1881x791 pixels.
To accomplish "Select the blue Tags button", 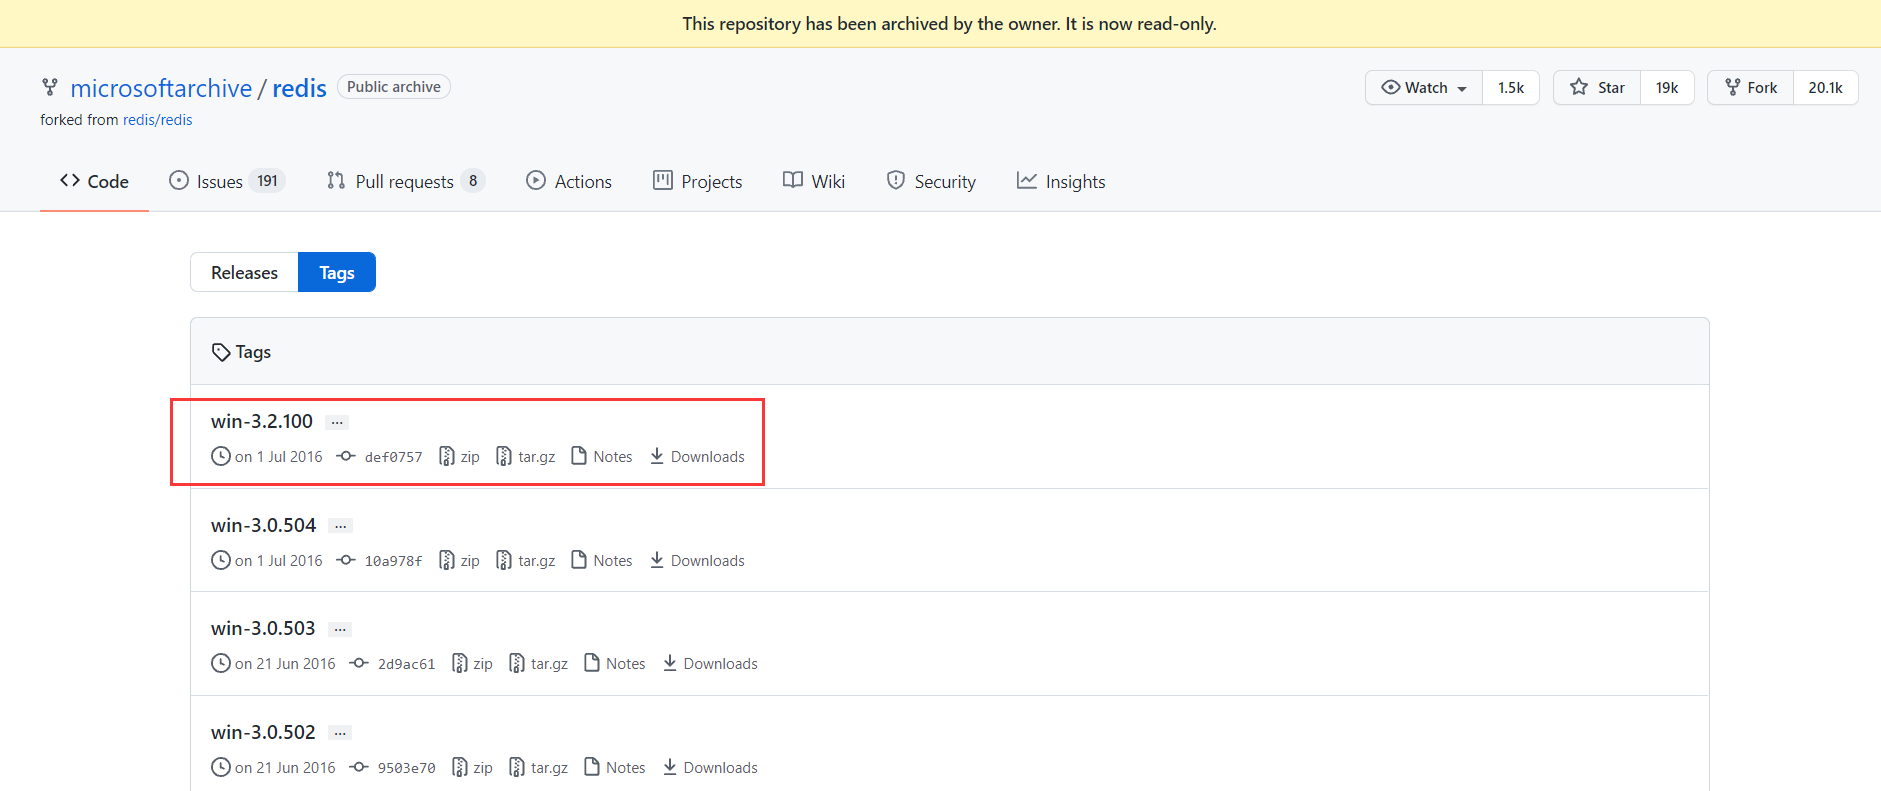I will (x=337, y=272).
